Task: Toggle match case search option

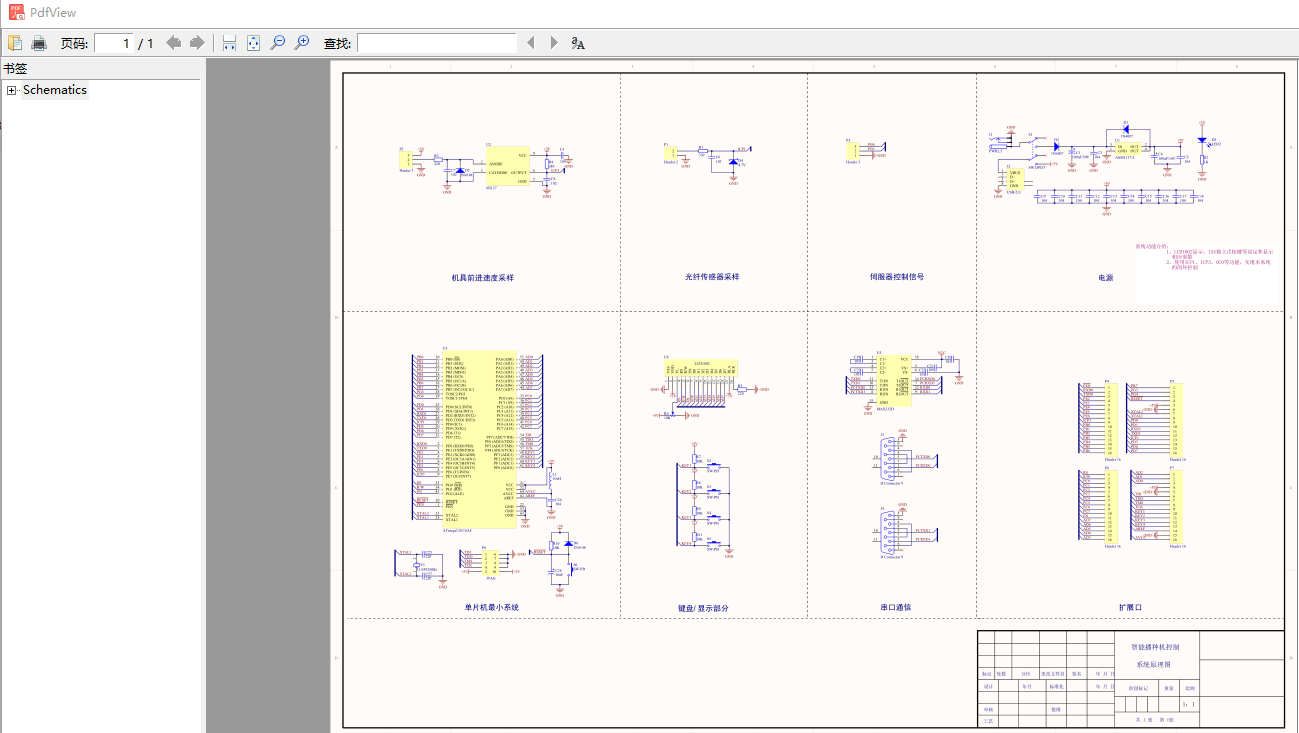Action: (x=578, y=43)
